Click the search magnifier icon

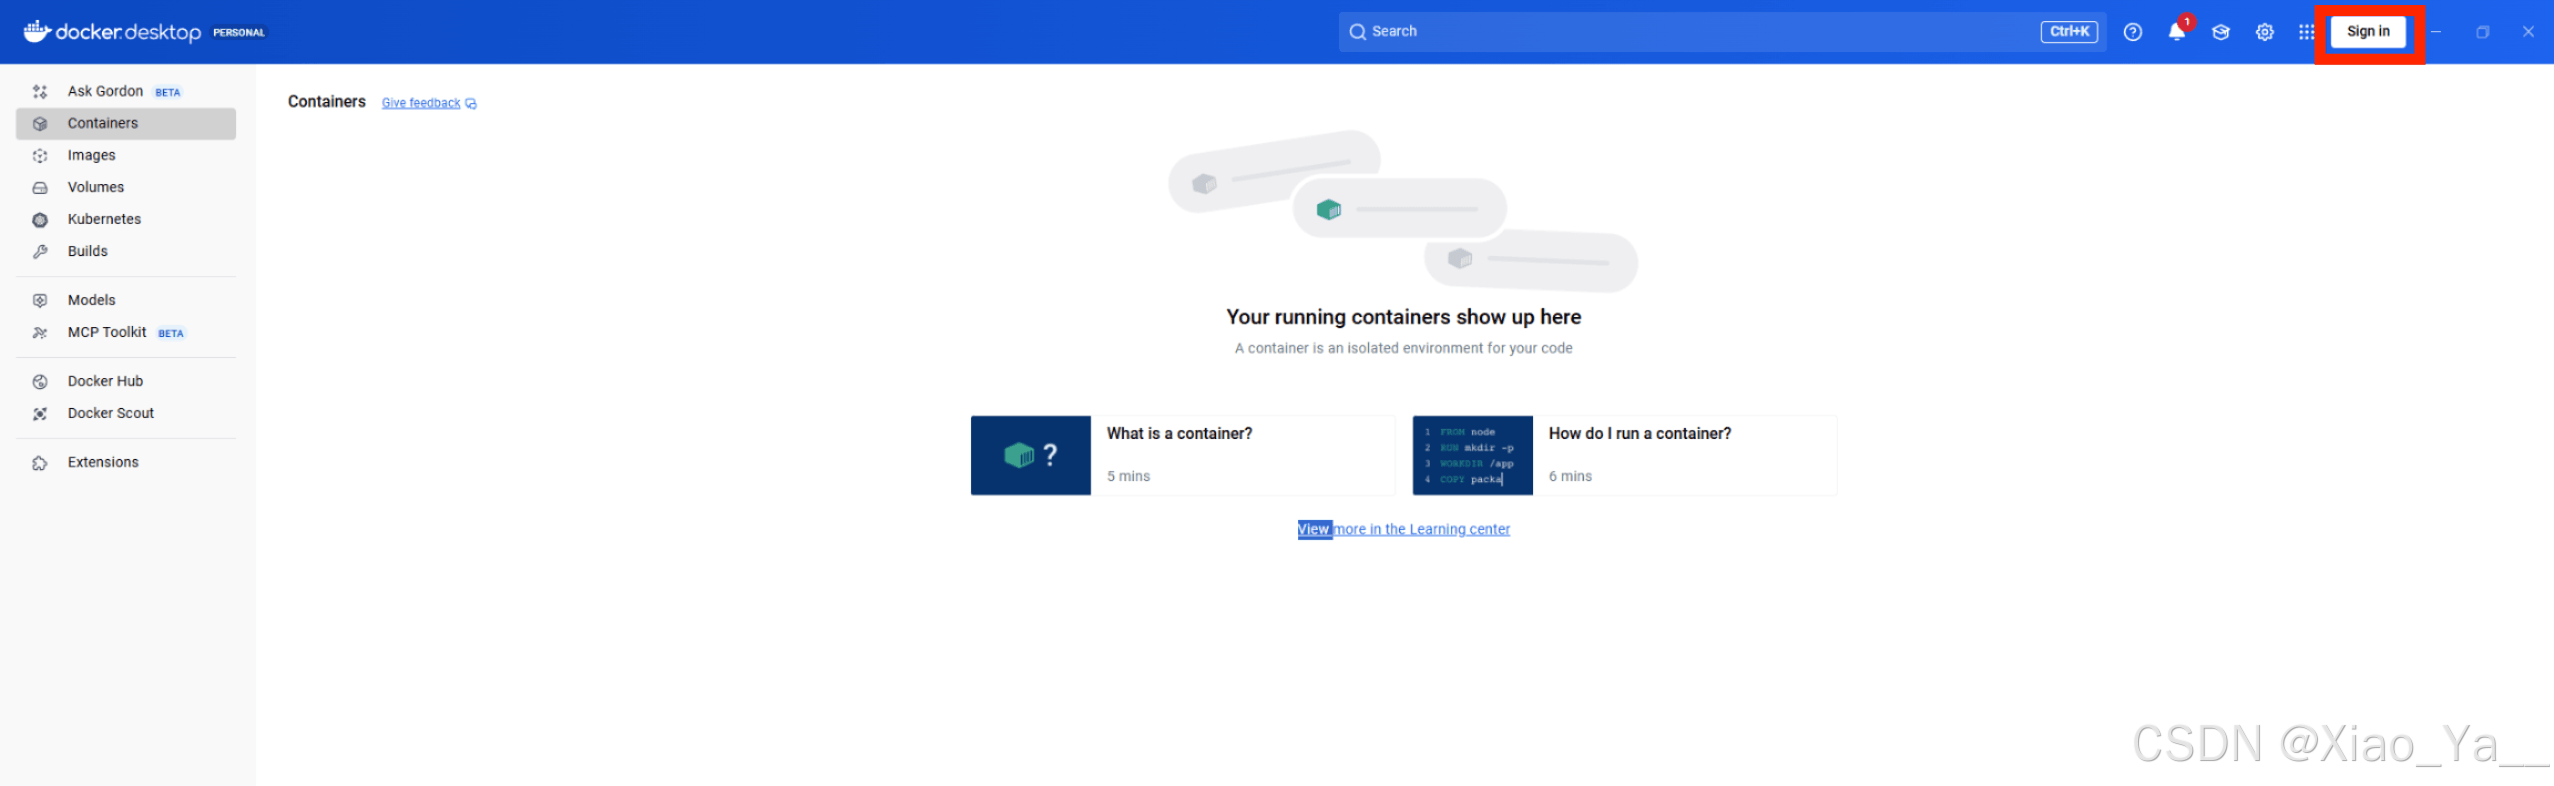tap(1357, 32)
